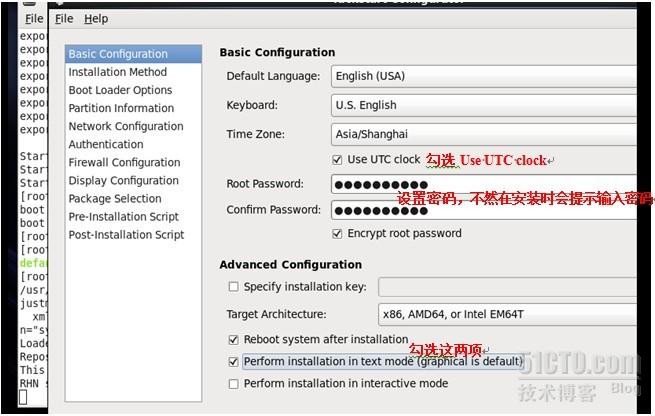Change the Time Zone combo box

tap(484, 134)
